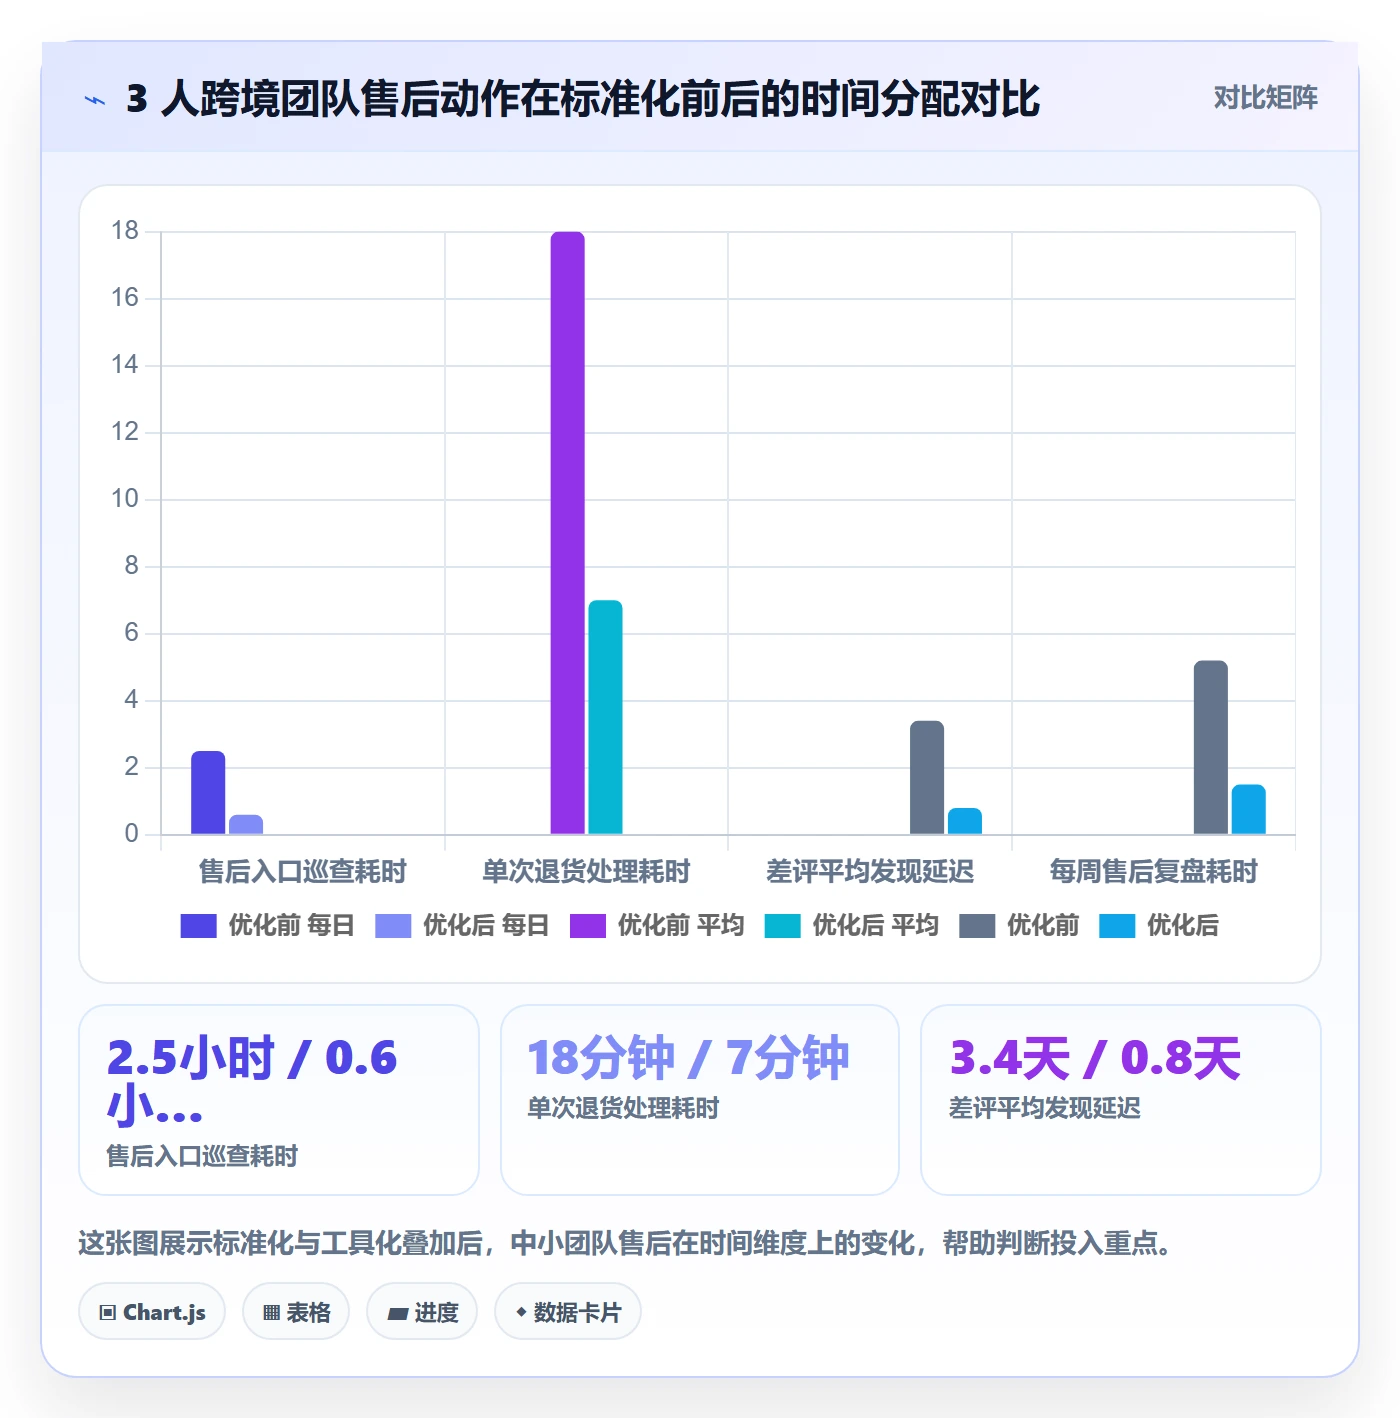Toggle the 优化后 每日 legend swatch

pos(393,926)
